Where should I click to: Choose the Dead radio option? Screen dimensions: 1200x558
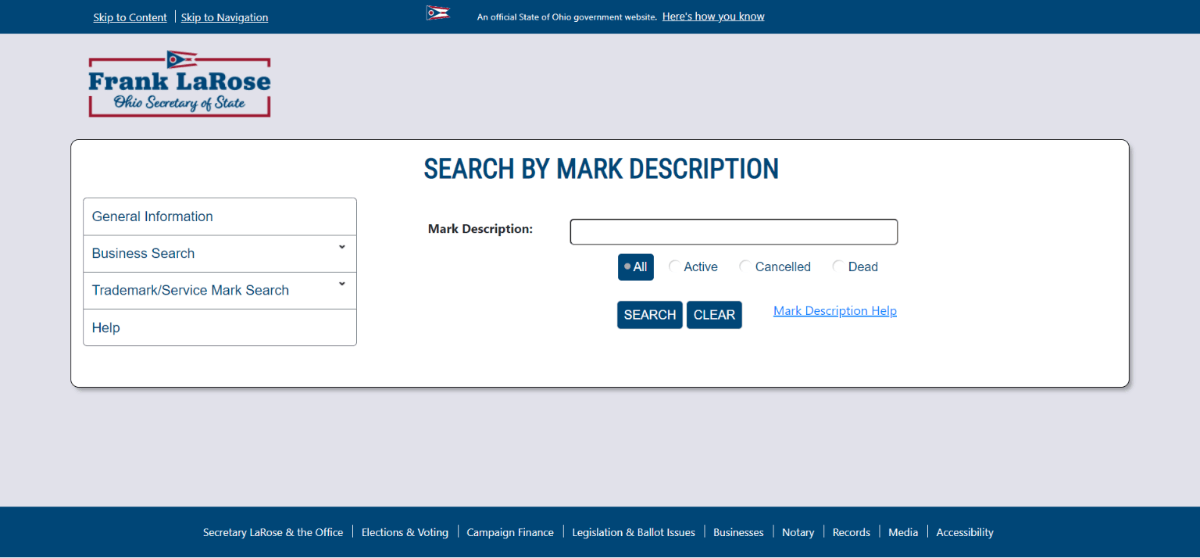coord(837,267)
